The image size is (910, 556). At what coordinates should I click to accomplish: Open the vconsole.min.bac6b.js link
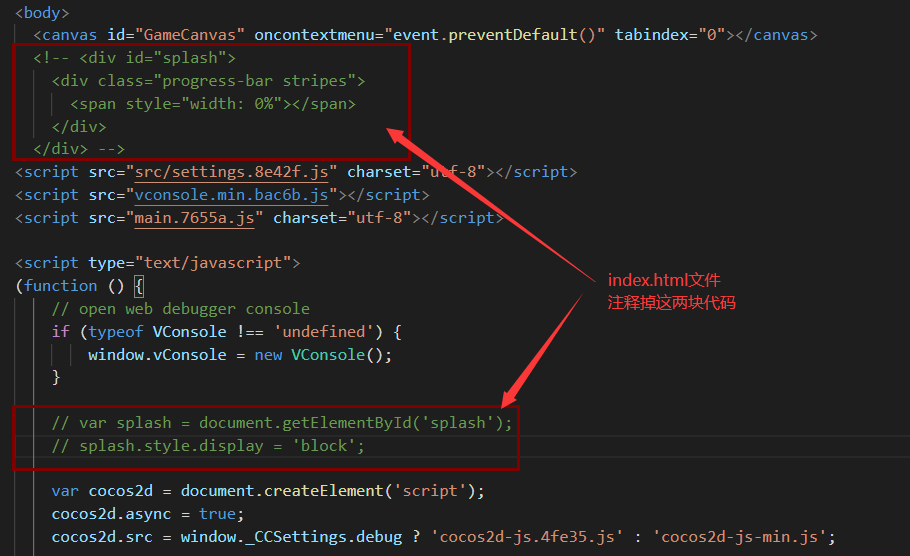(x=231, y=195)
